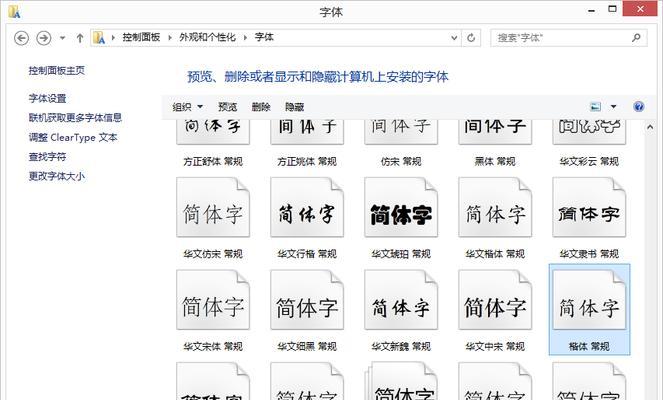Click 删除 in the toolbar
Viewport: 663px width, 400px height.
(x=261, y=107)
